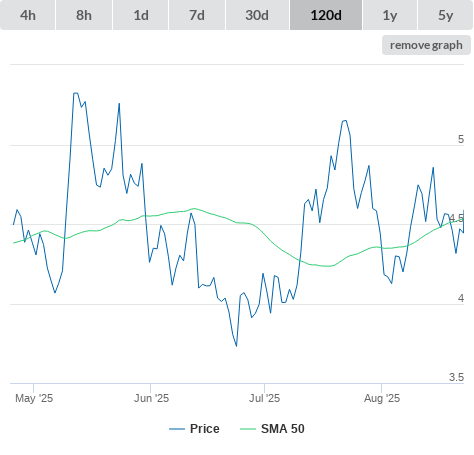Toggle the SMA 50 legend entry

(x=283, y=429)
